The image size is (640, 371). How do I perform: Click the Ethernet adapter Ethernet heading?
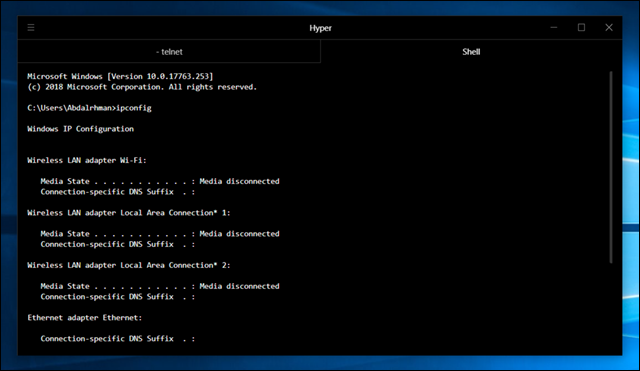(85, 318)
